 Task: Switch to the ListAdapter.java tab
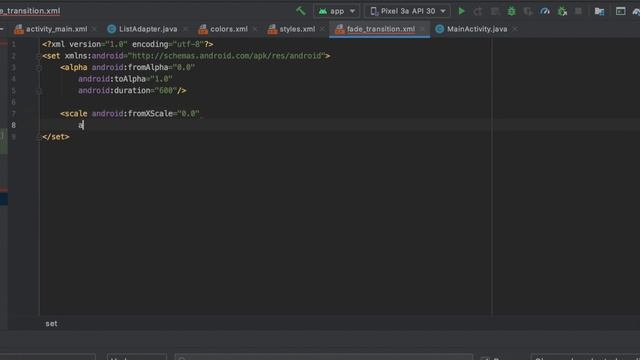(x=148, y=29)
